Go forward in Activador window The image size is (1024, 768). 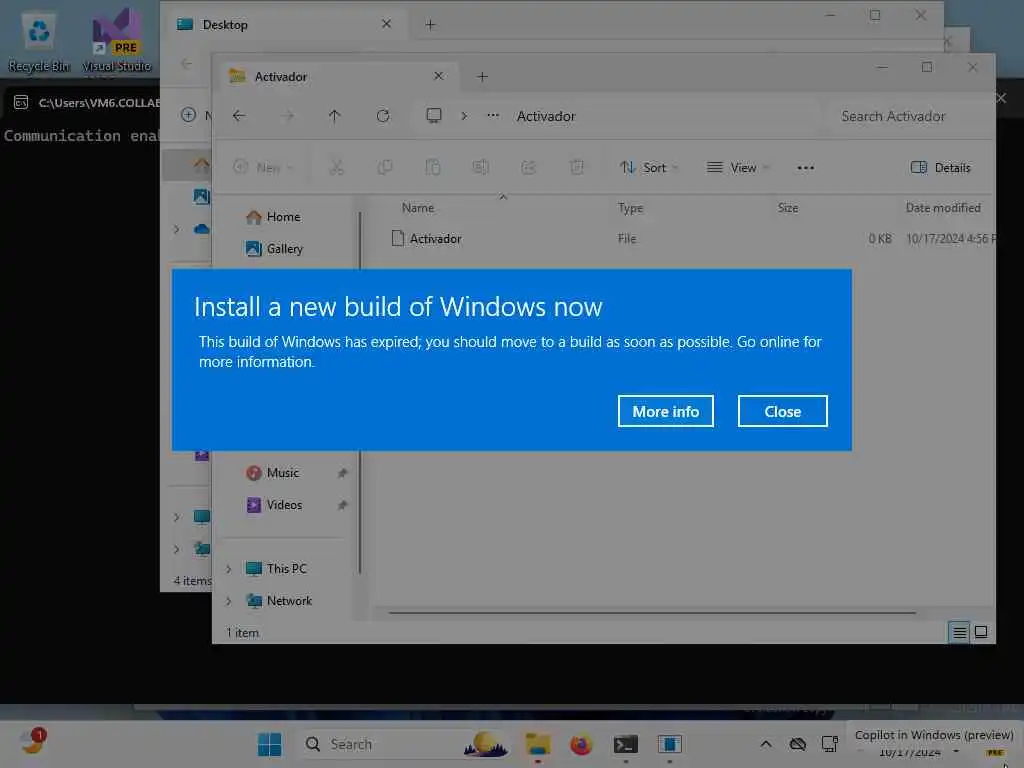[x=287, y=116]
